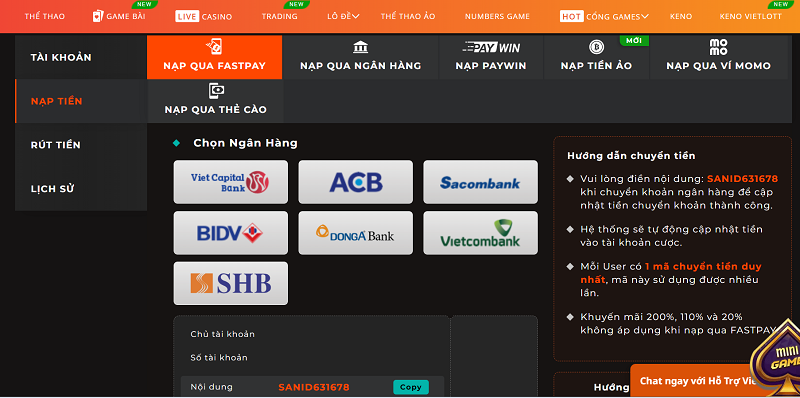800x398 pixels.
Task: Open Live Casino in top navigation
Action: (x=204, y=16)
